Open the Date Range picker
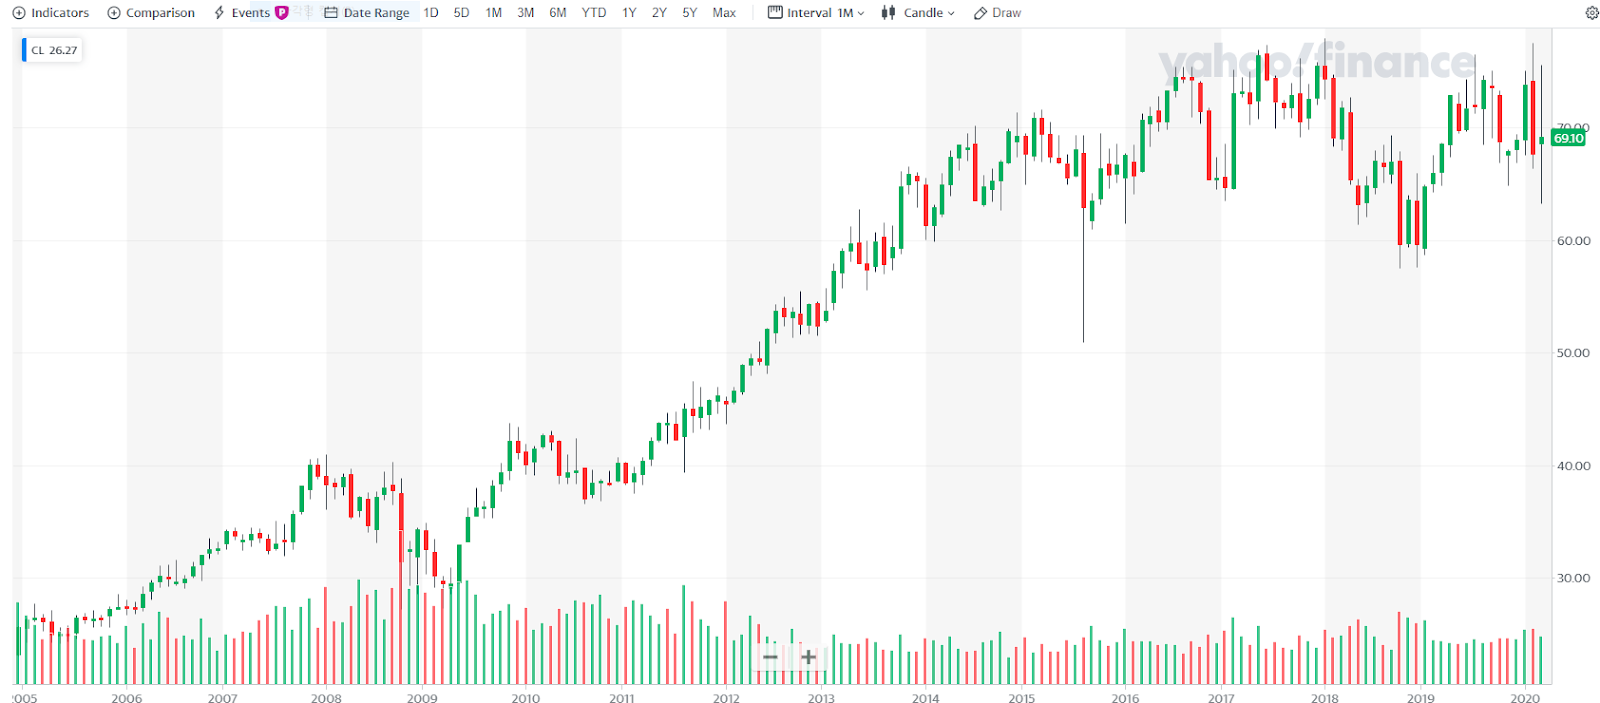Image resolution: width=1600 pixels, height=703 pixels. pyautogui.click(x=367, y=13)
